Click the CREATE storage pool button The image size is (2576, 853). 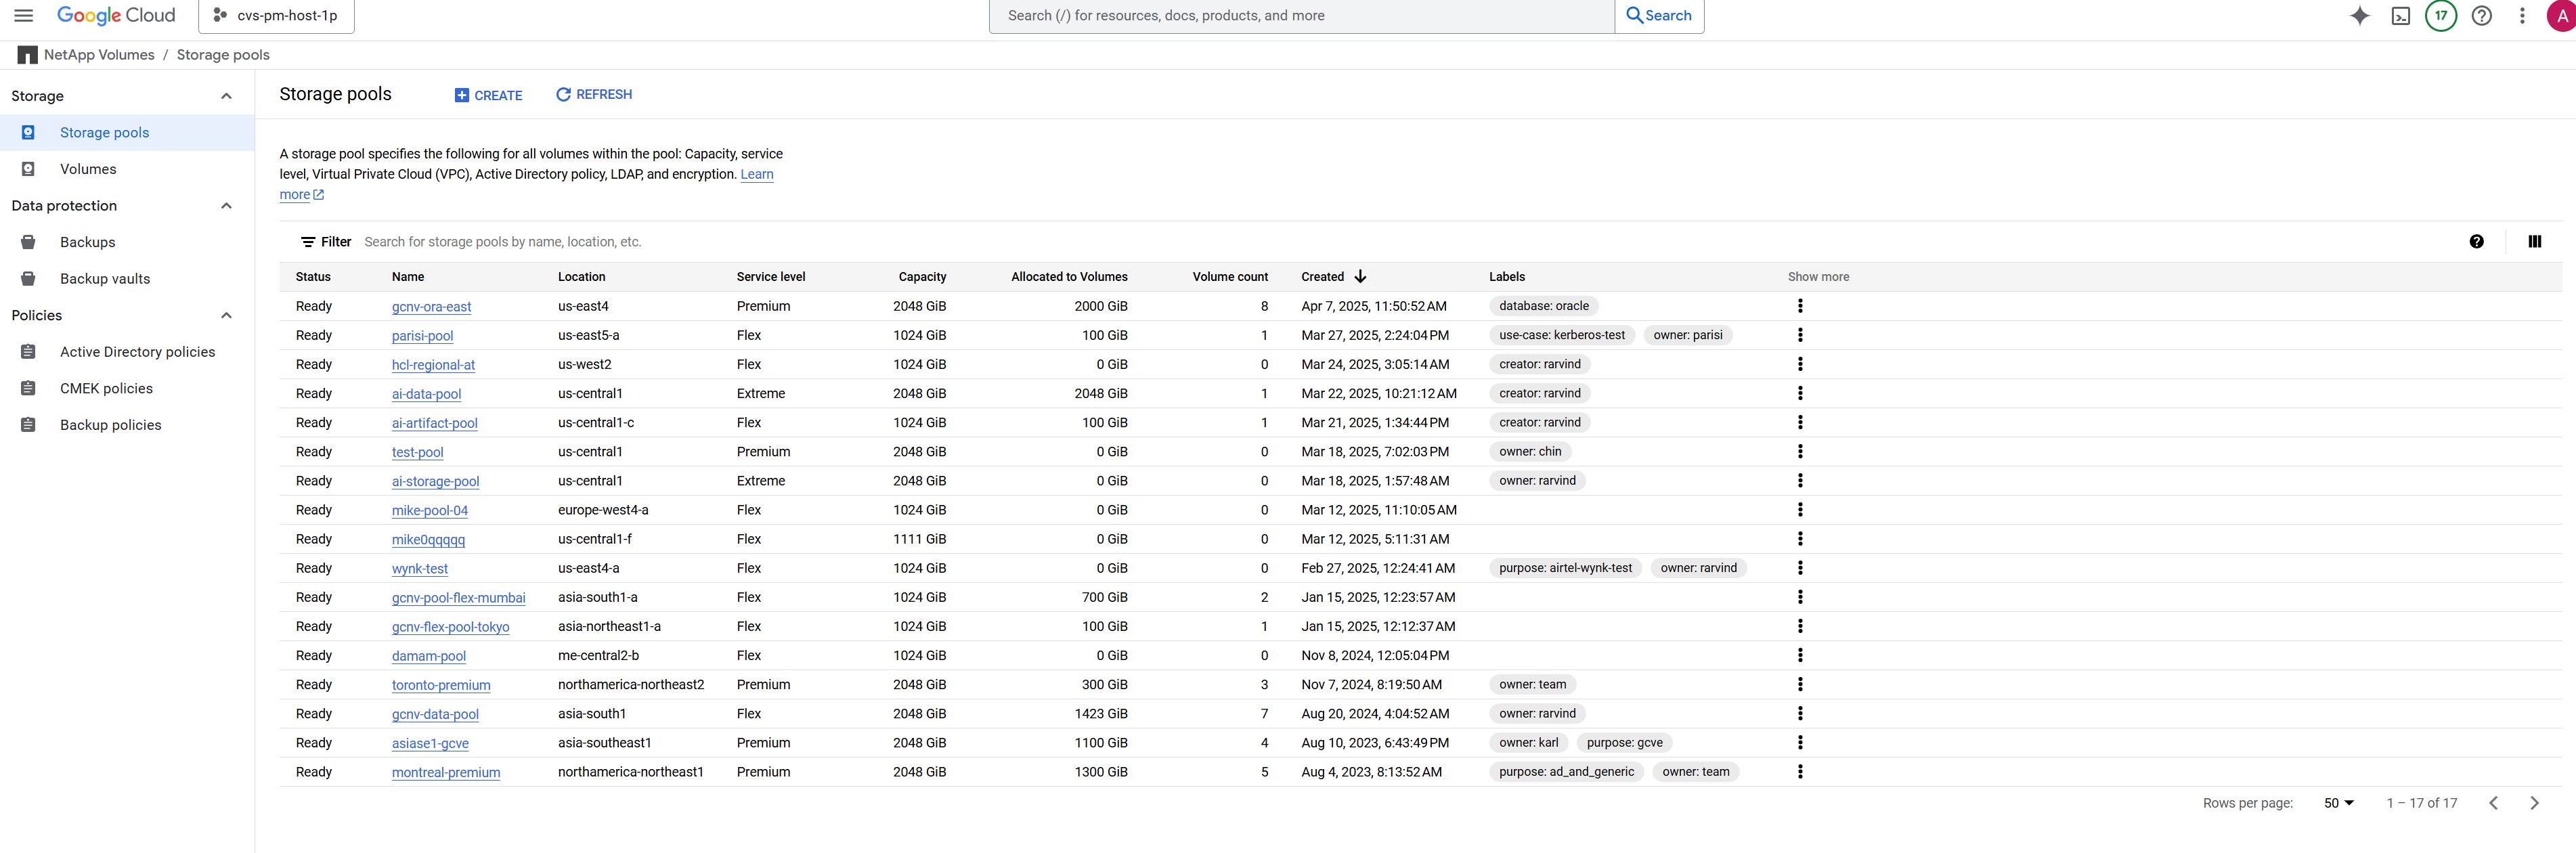[488, 95]
